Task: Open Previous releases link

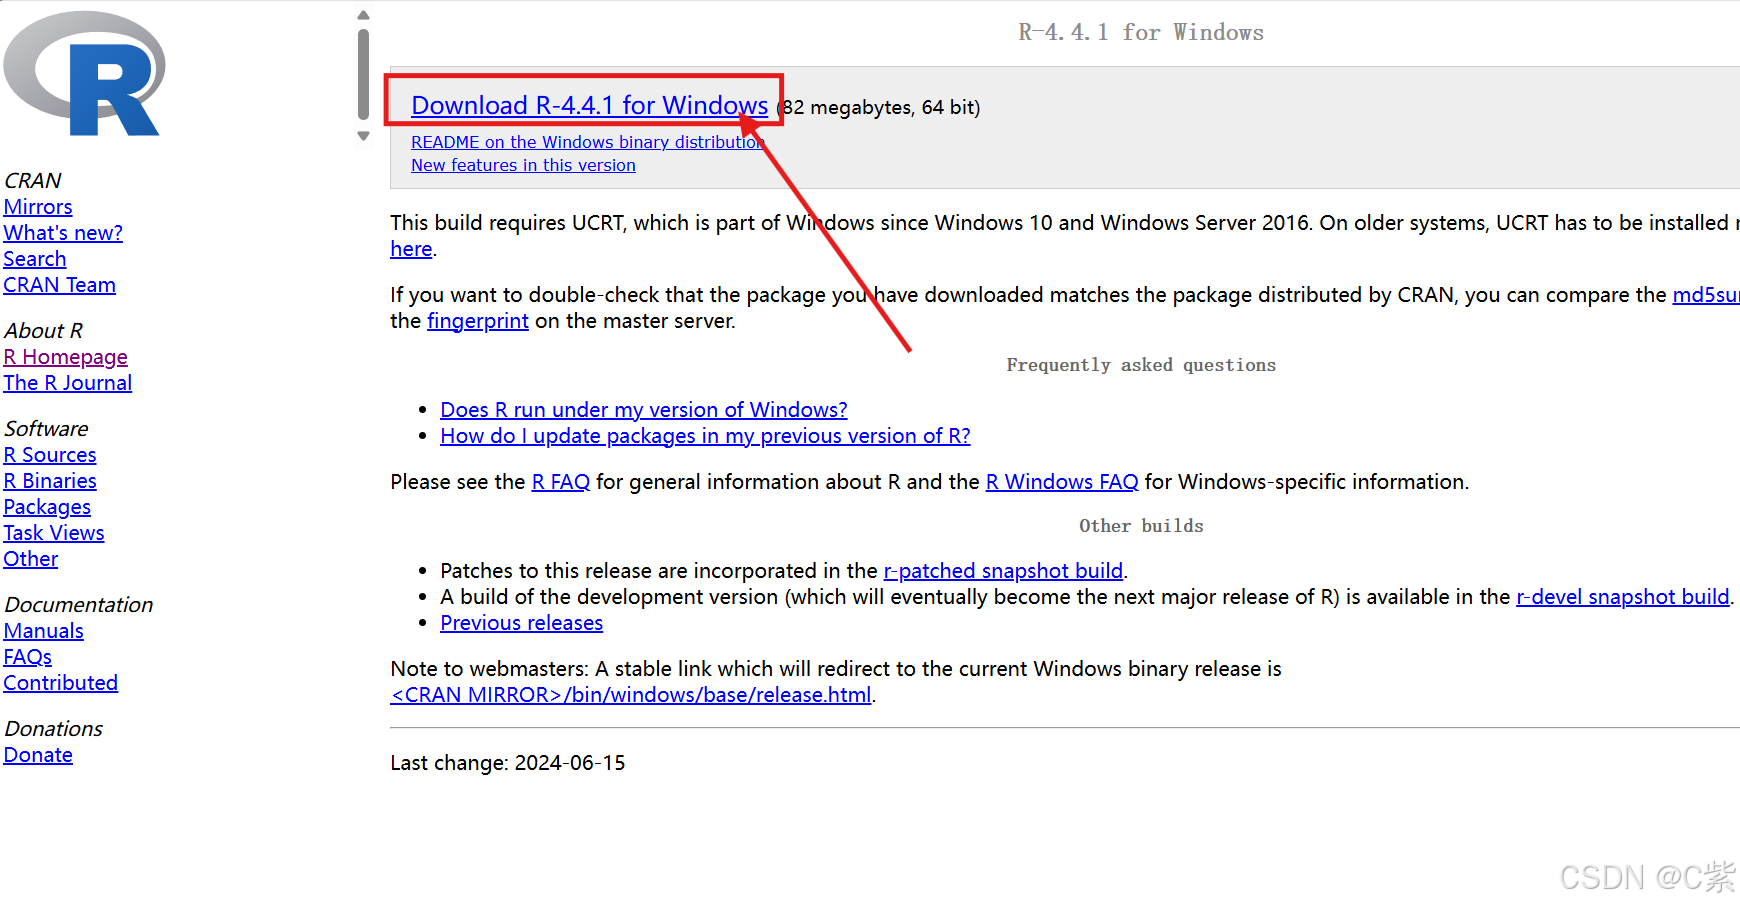Action: [521, 623]
